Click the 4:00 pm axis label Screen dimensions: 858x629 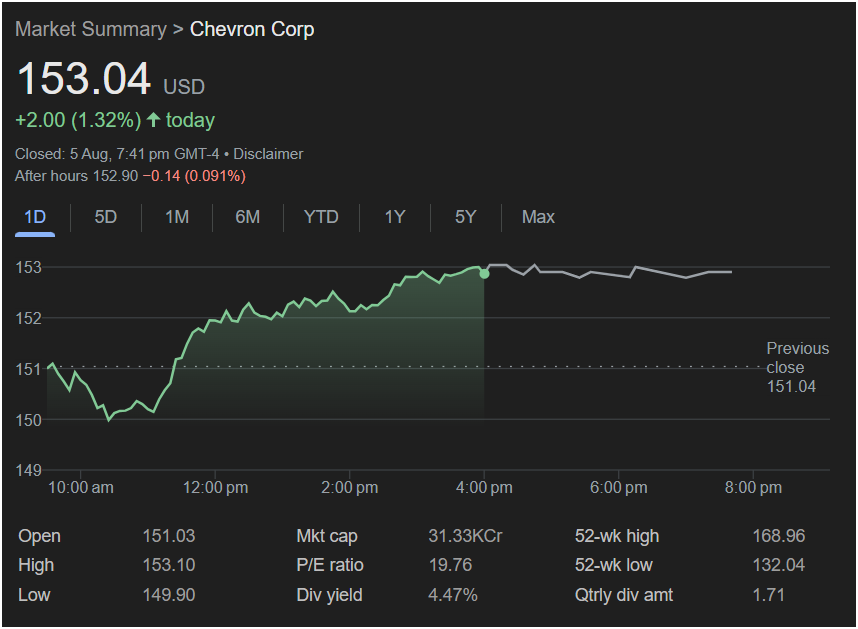[x=484, y=487]
